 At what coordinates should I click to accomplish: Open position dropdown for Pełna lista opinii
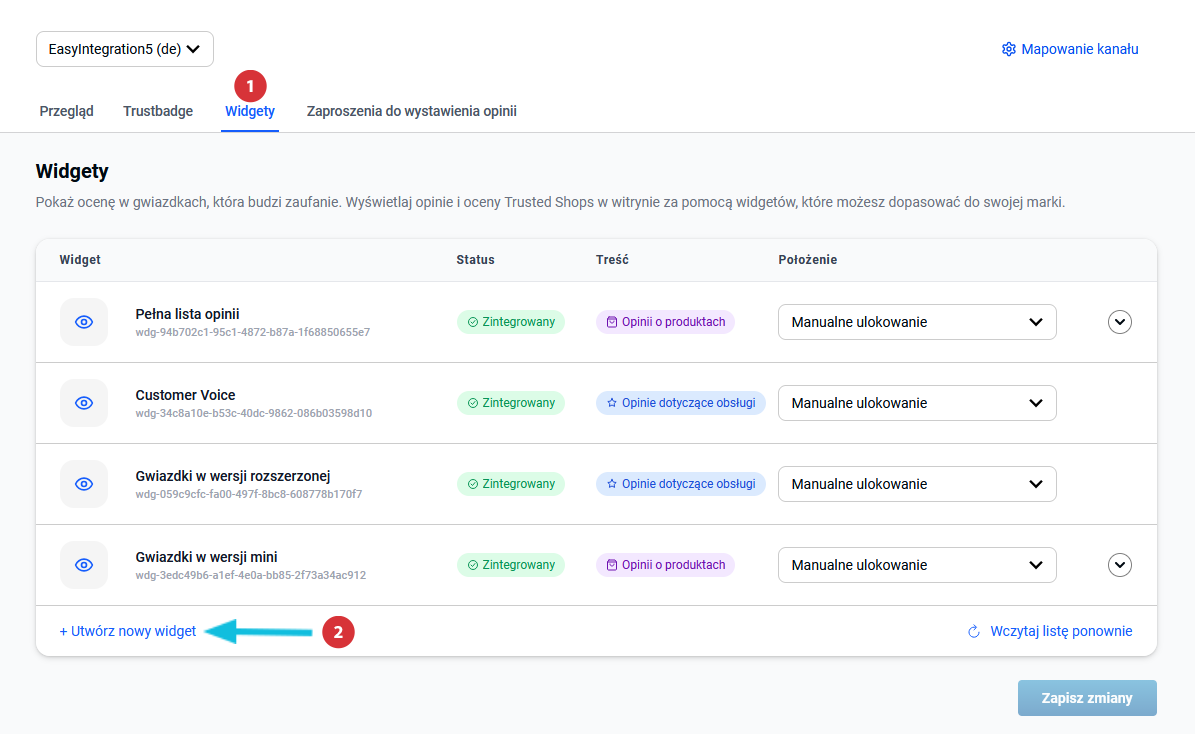(916, 322)
